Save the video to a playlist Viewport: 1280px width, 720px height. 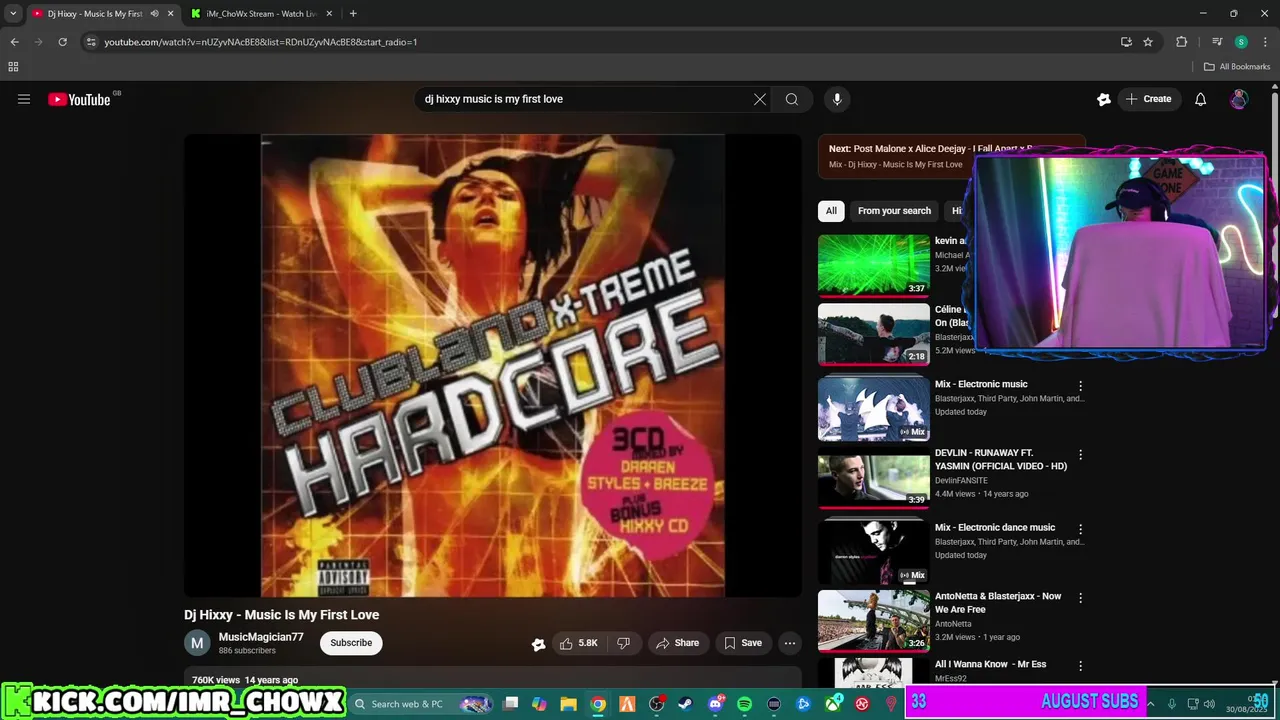click(743, 643)
